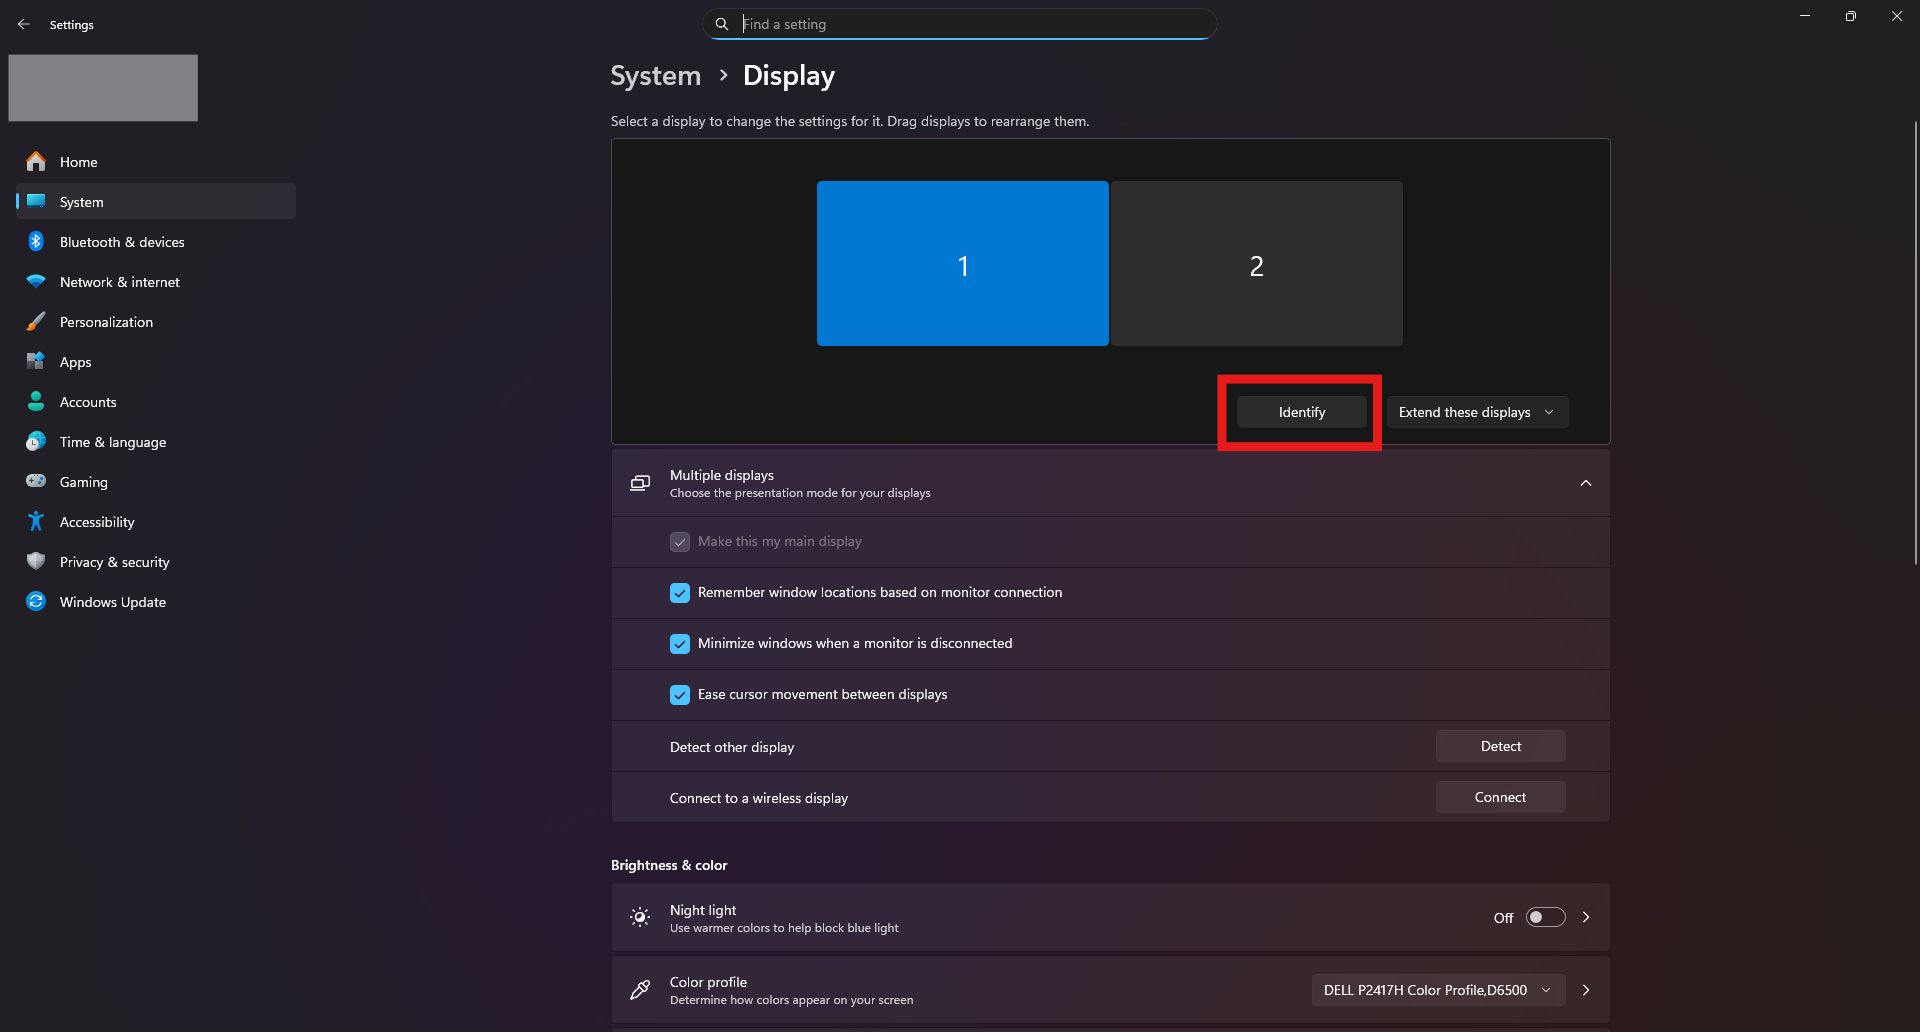Open Network & internet via Wi-Fi icon
1920x1032 pixels.
pos(36,281)
